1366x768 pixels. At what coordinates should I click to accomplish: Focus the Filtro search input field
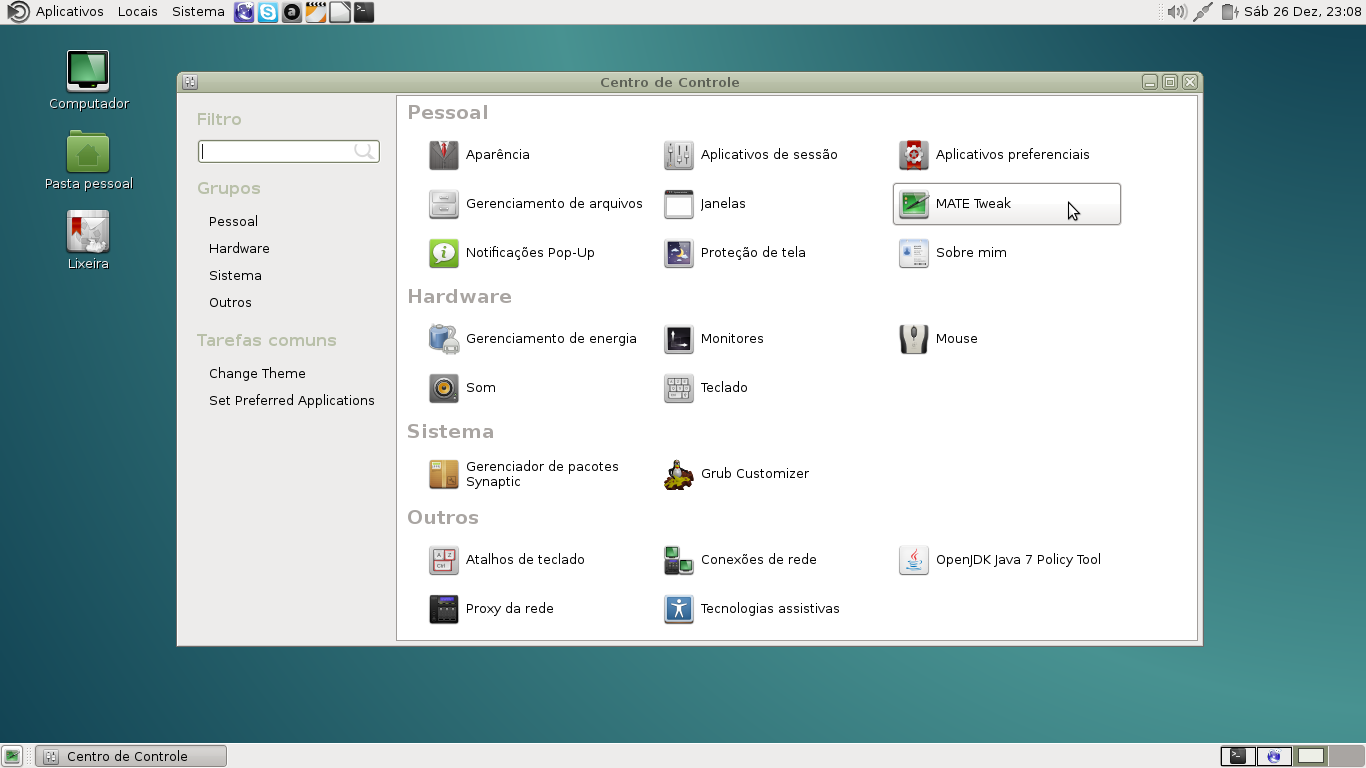(288, 151)
